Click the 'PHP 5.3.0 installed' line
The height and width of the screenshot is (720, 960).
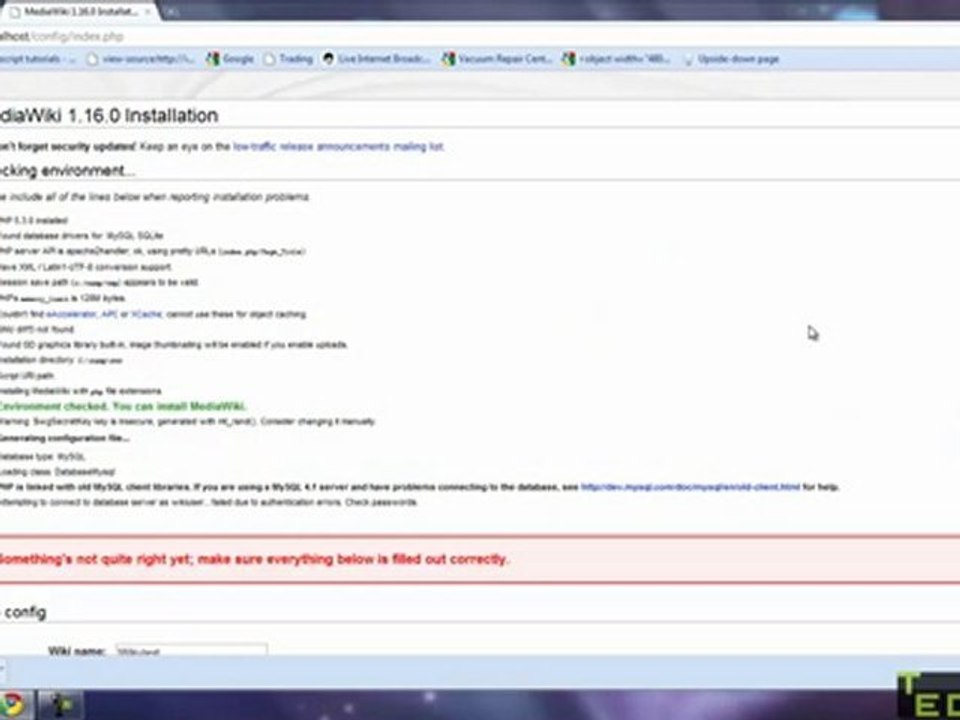click(x=34, y=220)
